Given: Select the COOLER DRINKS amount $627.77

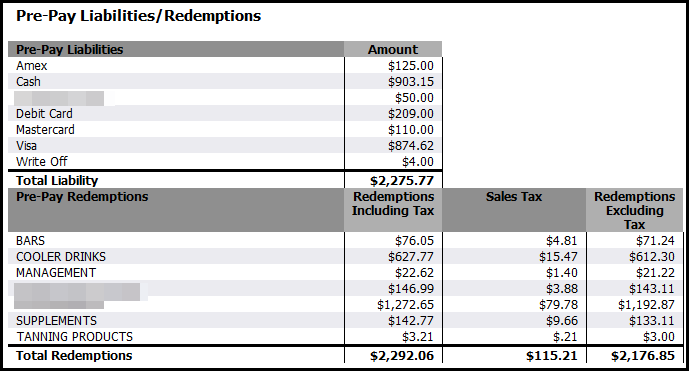Looking at the screenshot, I should (x=410, y=257).
